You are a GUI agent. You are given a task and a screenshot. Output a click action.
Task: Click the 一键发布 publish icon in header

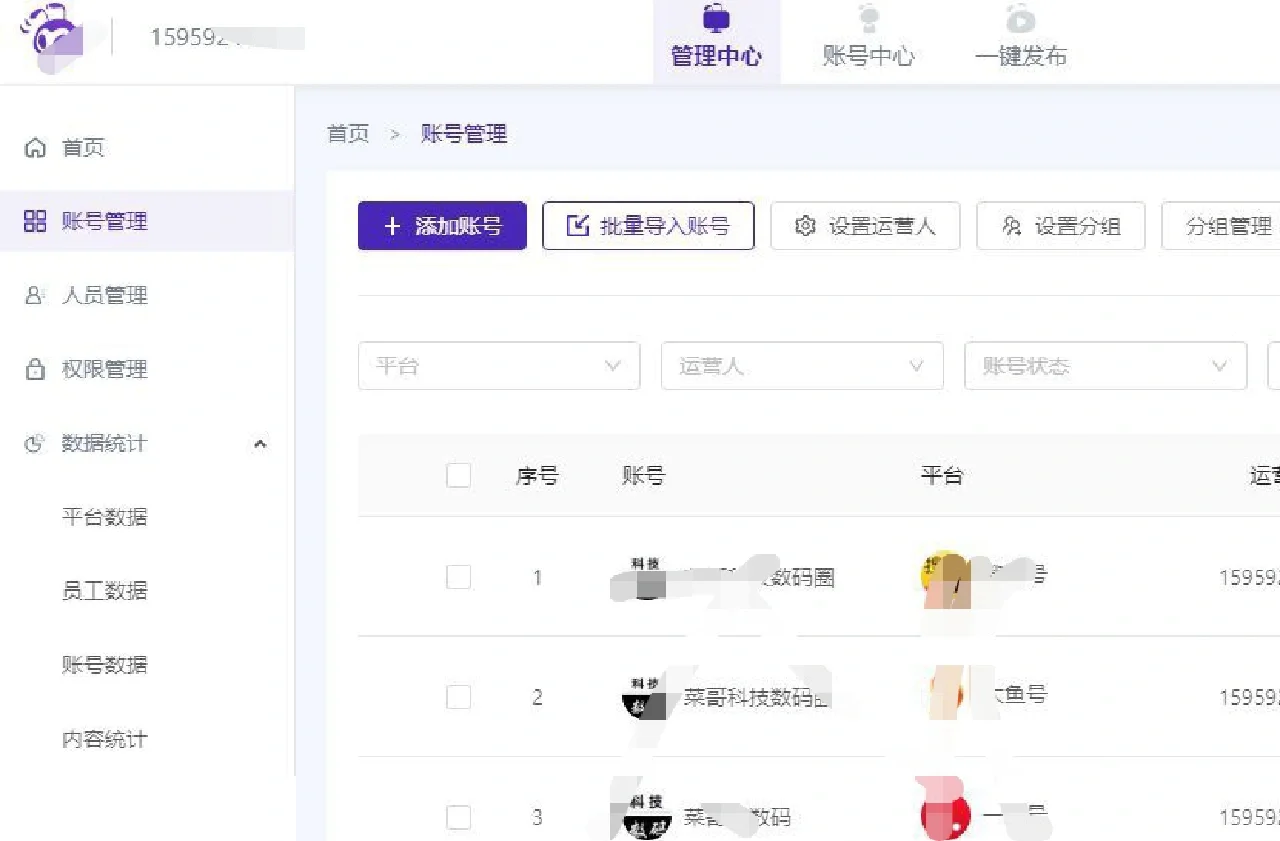(x=1020, y=18)
